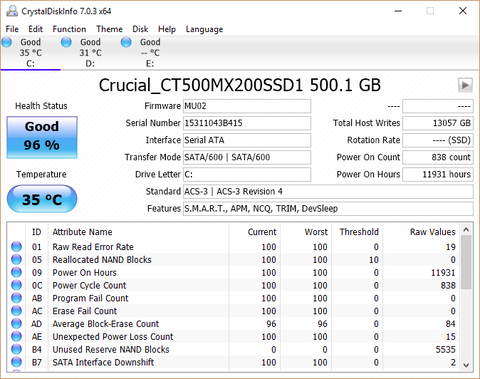Select the Power Cycle Count row
Viewport: 480px width, 379px height.
234,285
